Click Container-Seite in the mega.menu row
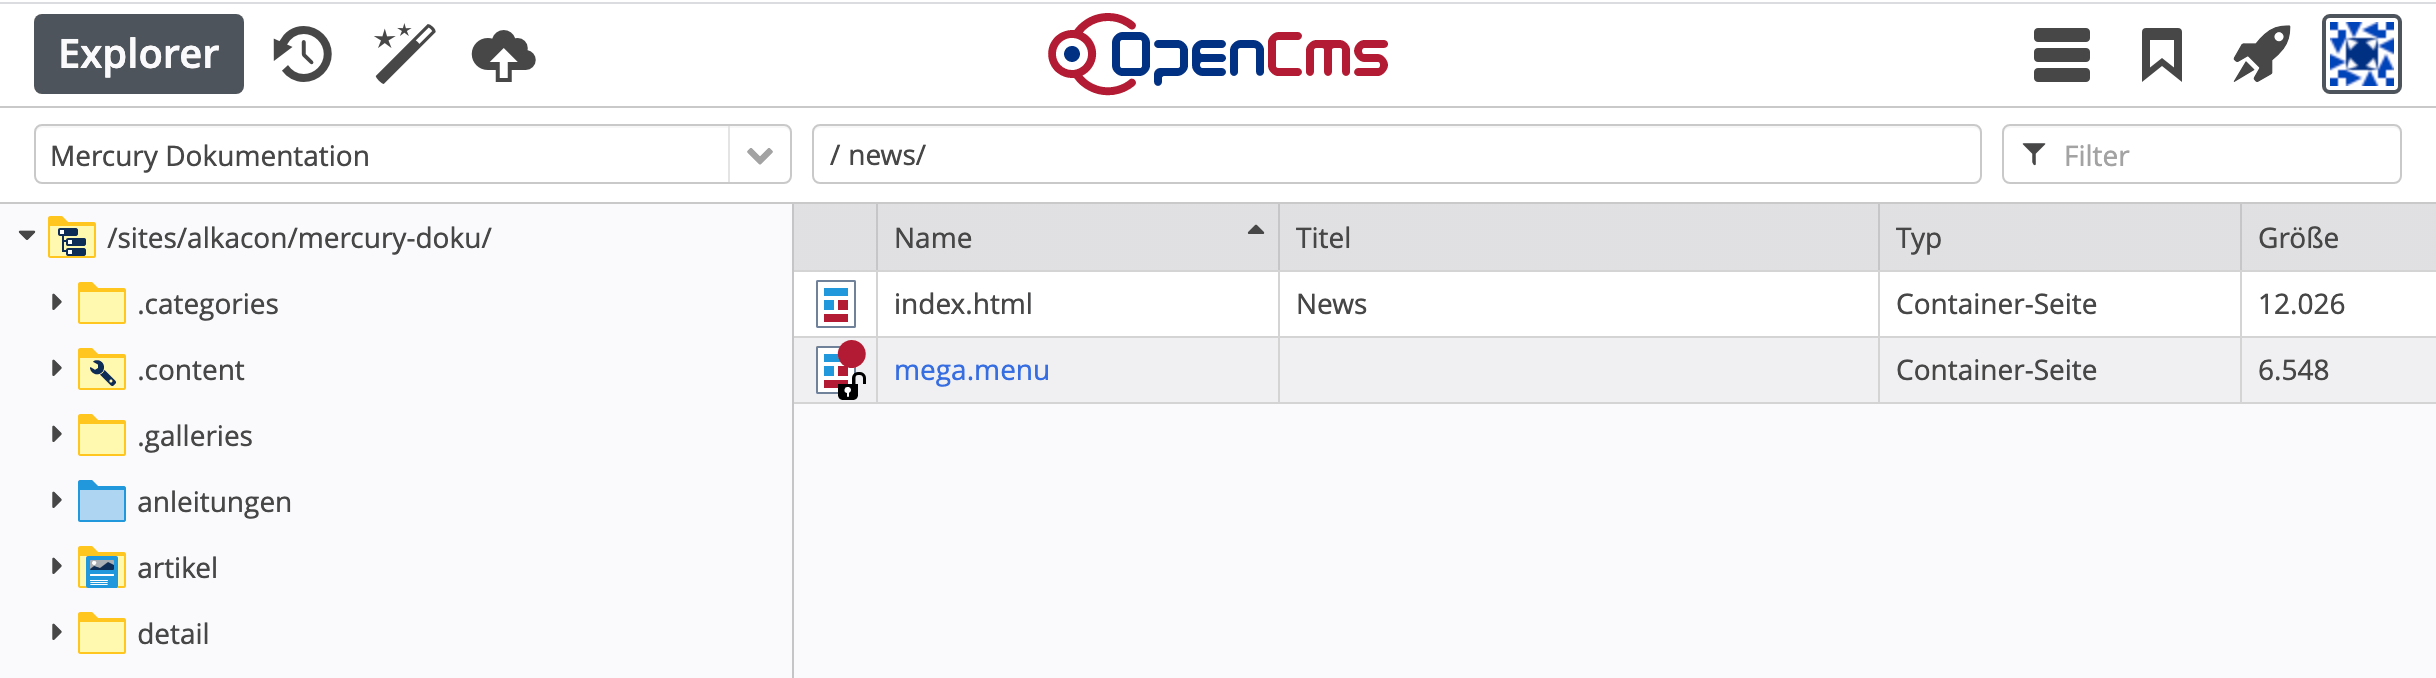Viewport: 2436px width, 678px height. tap(1996, 370)
